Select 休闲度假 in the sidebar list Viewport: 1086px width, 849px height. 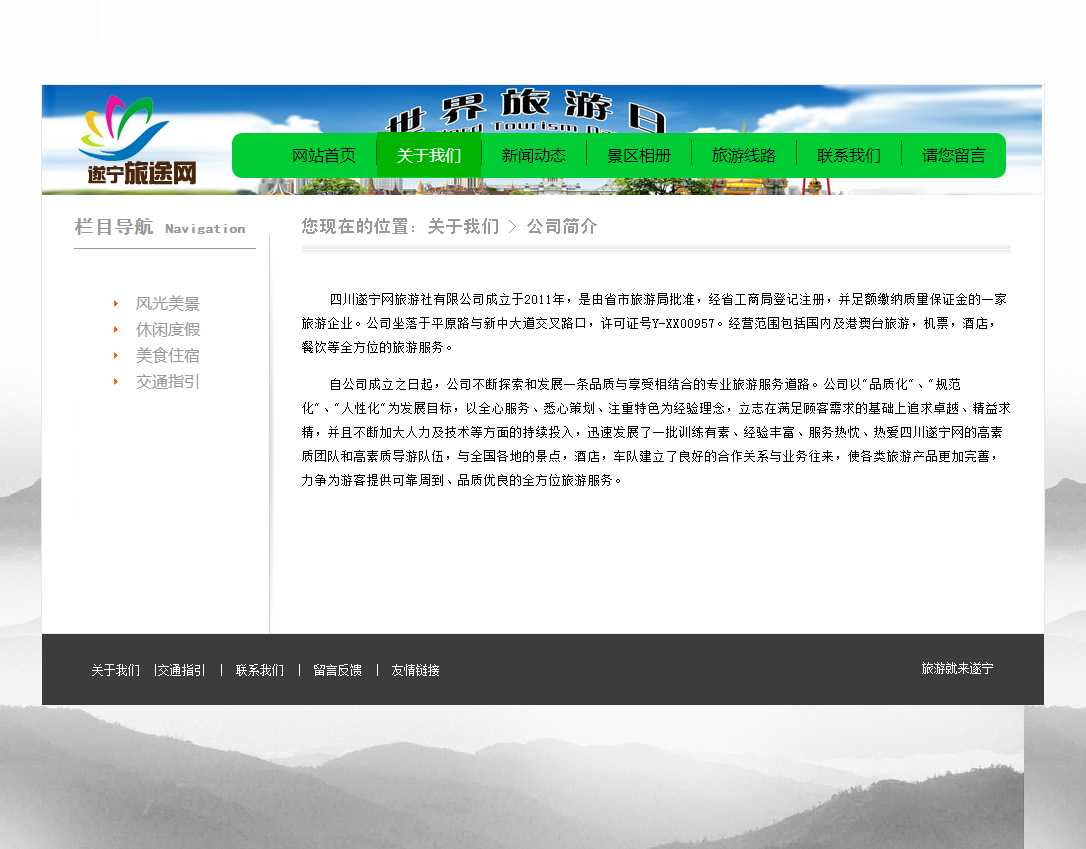click(x=167, y=330)
